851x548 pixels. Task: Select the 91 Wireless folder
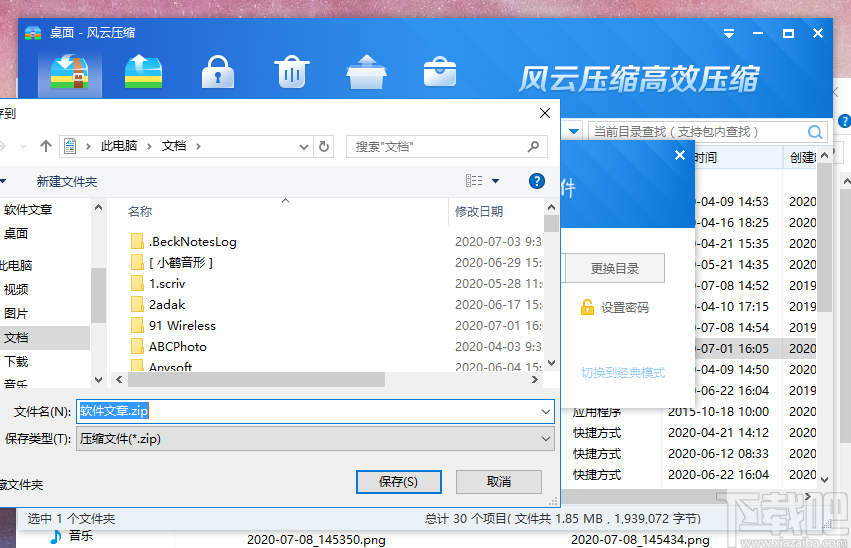(x=173, y=326)
